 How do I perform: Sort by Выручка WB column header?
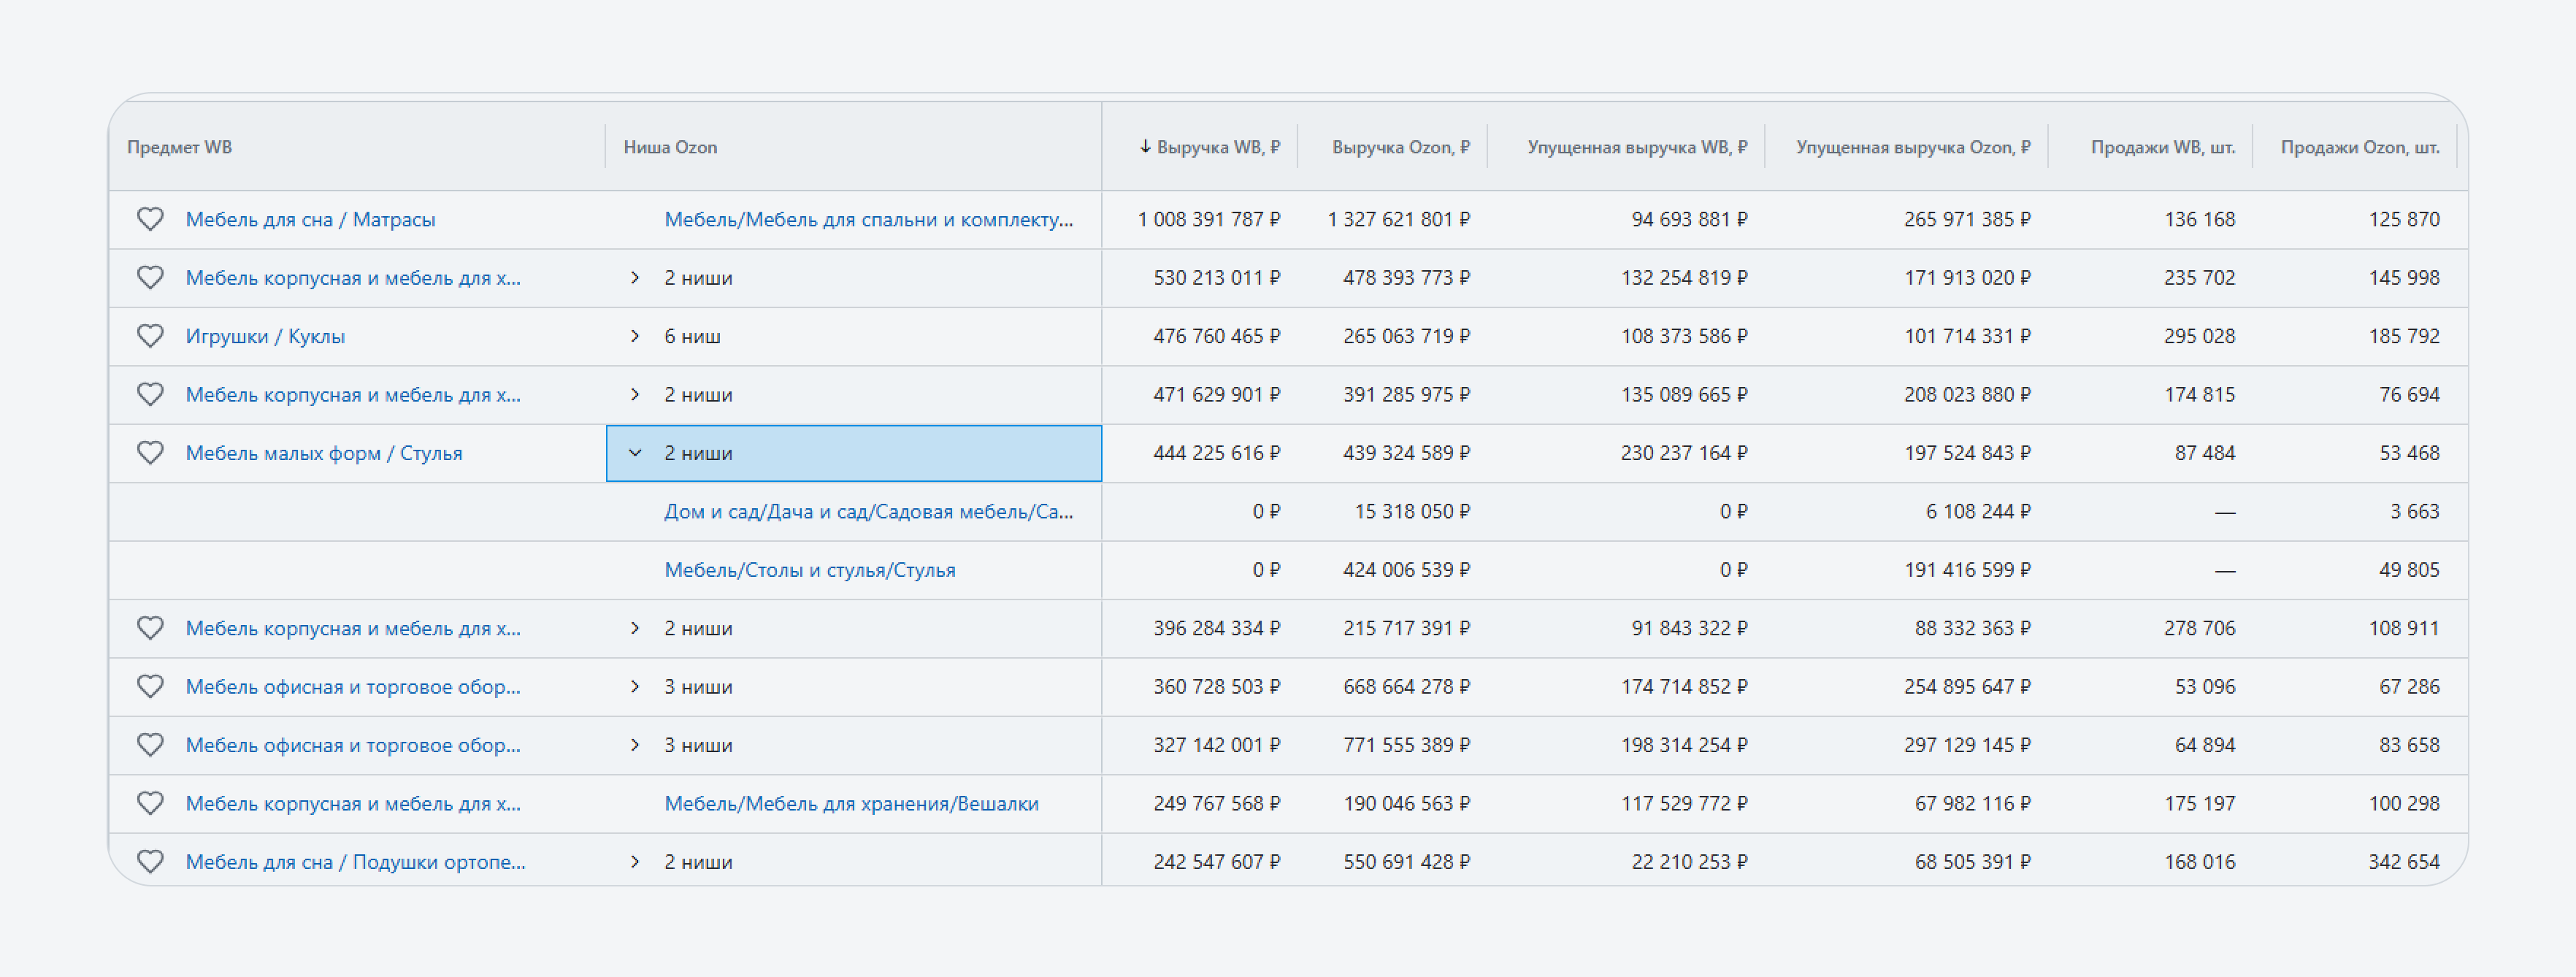click(1217, 147)
